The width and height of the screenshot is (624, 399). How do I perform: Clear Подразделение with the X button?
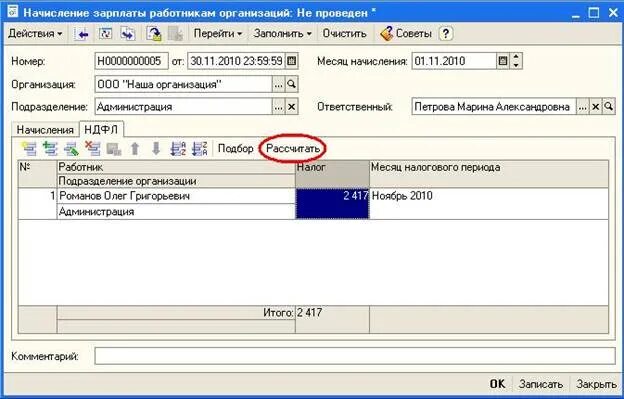pos(292,107)
